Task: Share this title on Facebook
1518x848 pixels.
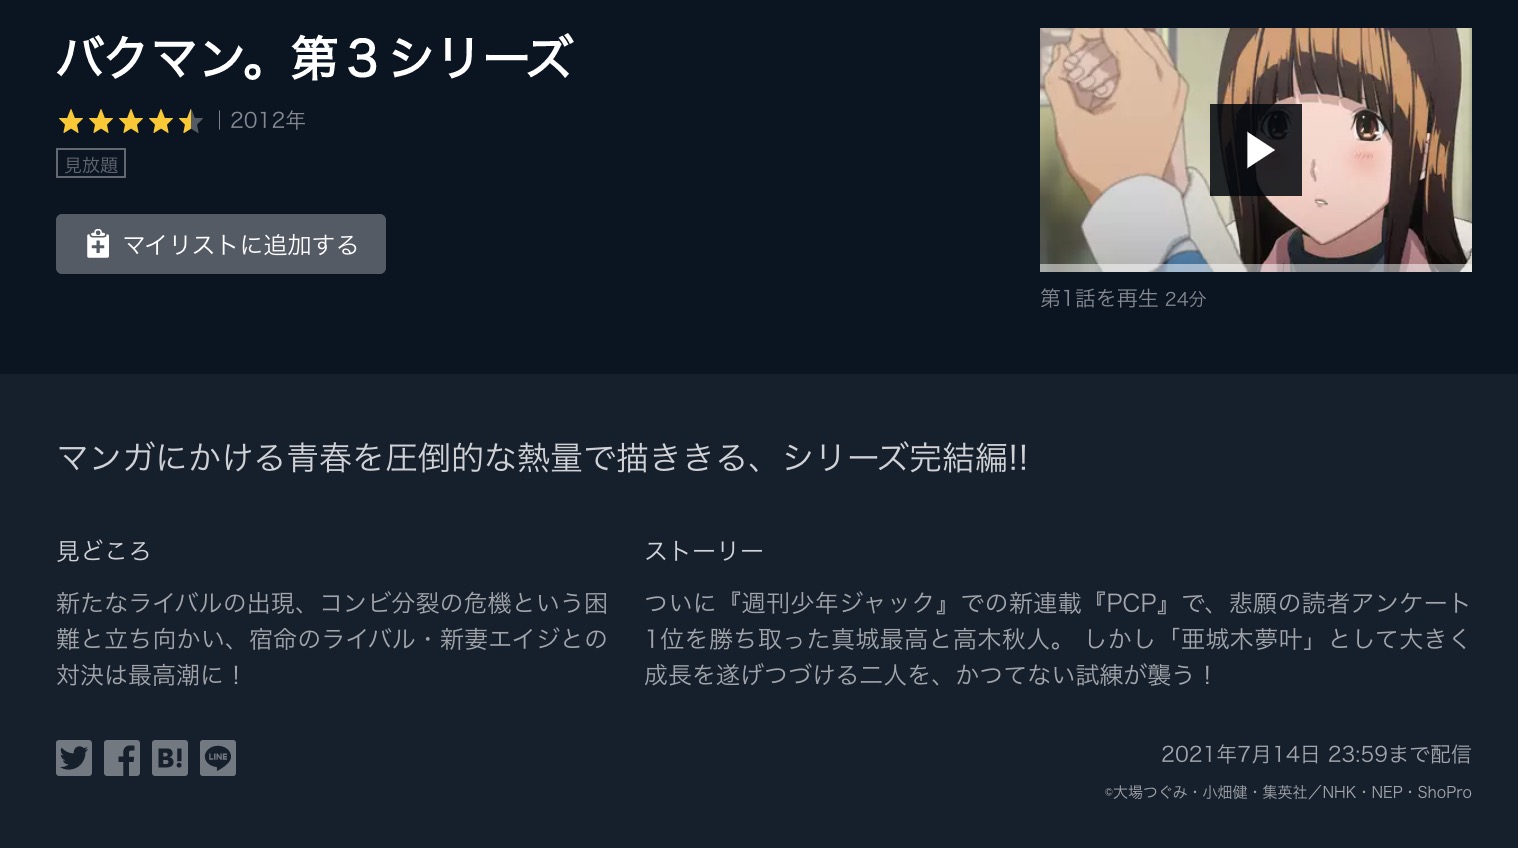Action: tap(122, 758)
